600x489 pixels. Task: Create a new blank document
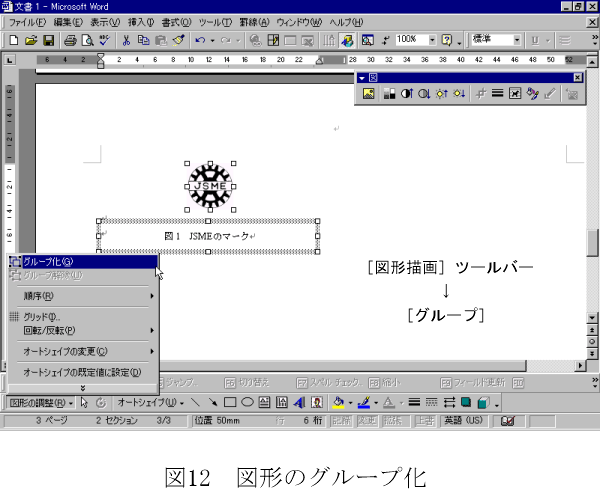tap(14, 40)
